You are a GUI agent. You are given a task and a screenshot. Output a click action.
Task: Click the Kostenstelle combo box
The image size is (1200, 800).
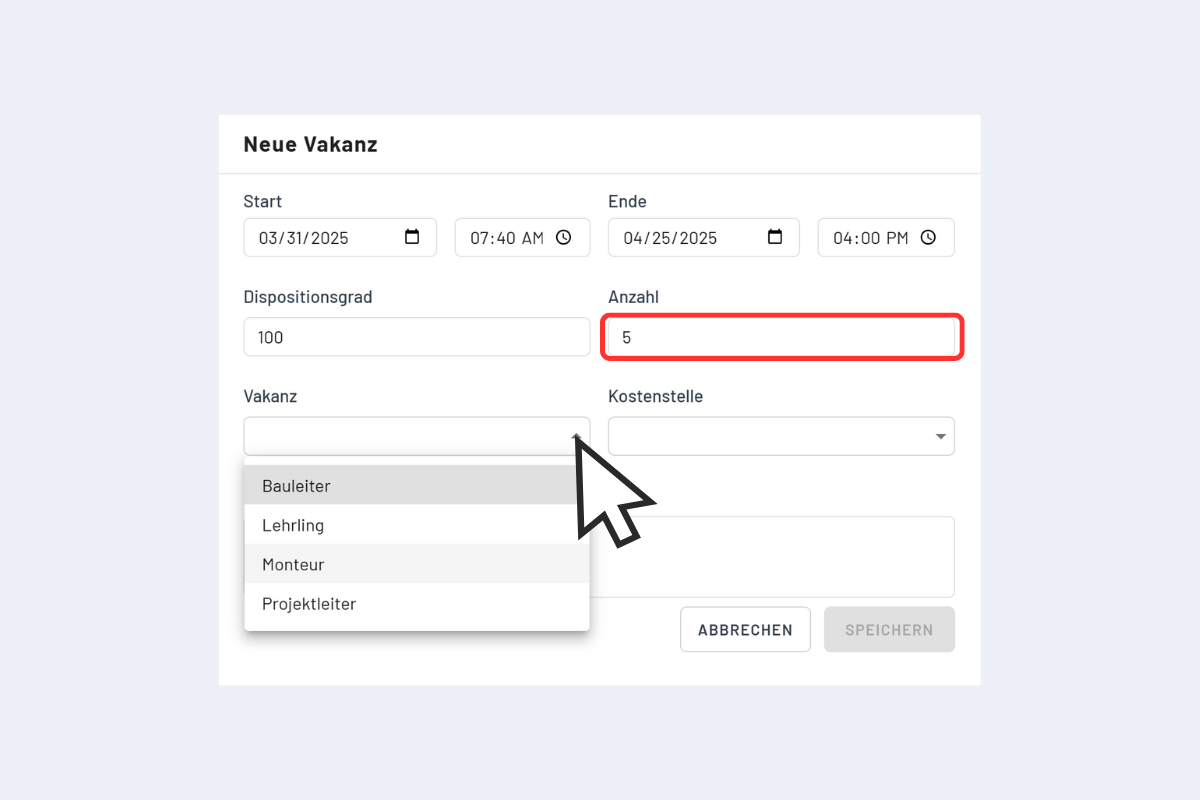pyautogui.click(x=781, y=436)
